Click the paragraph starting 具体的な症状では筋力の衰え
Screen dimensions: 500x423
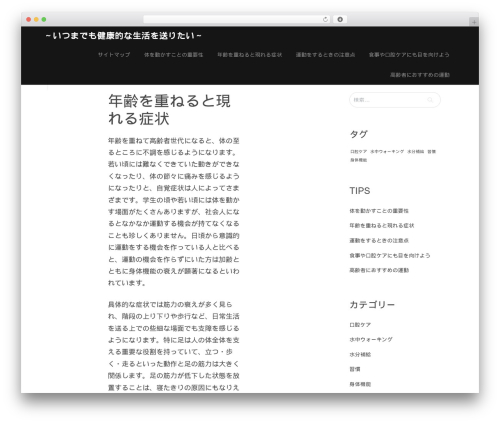tap(174, 346)
